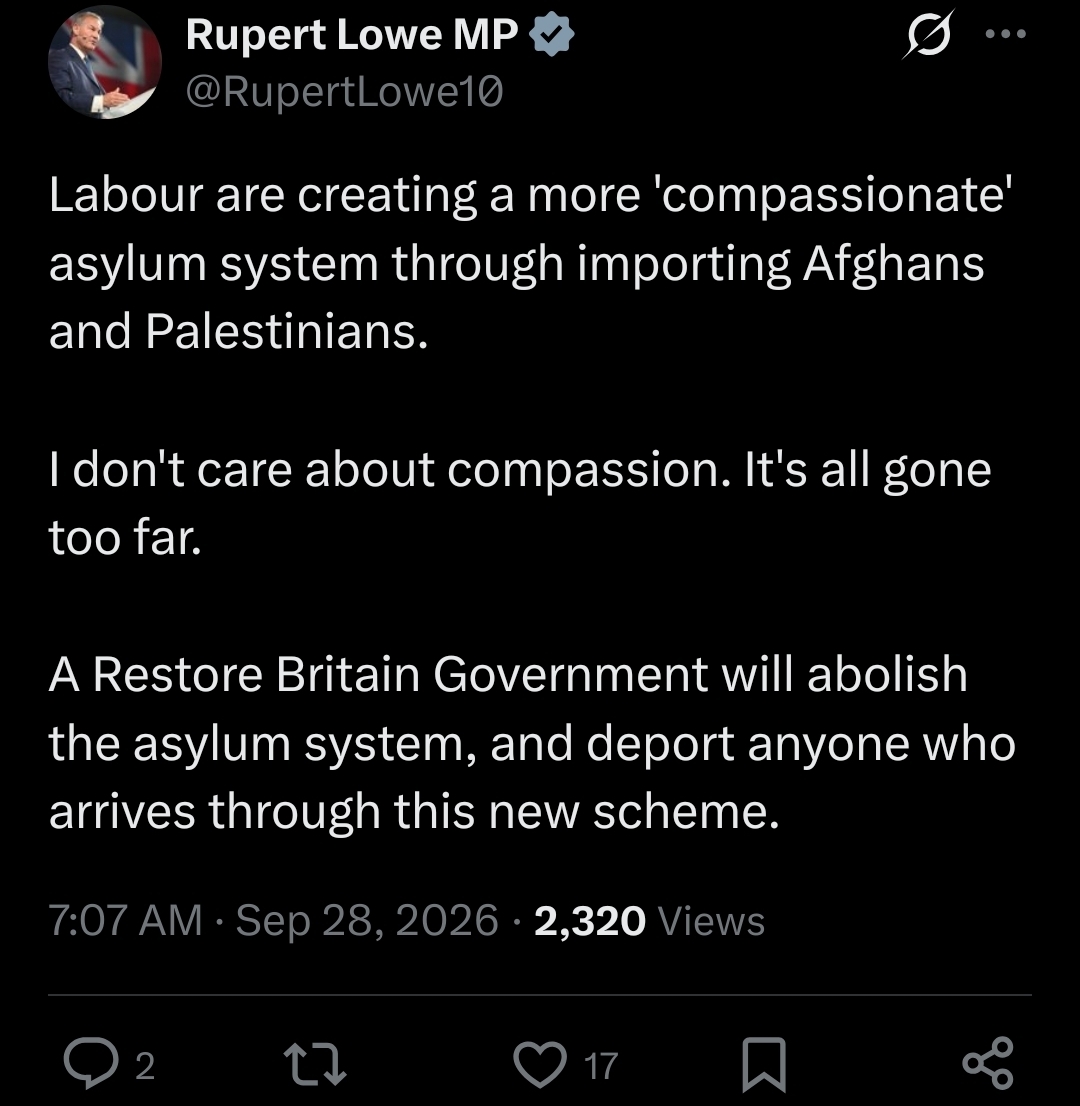Screen dimensions: 1080x1106
Task: Open the @RupertLowe10 handle link
Action: [344, 92]
